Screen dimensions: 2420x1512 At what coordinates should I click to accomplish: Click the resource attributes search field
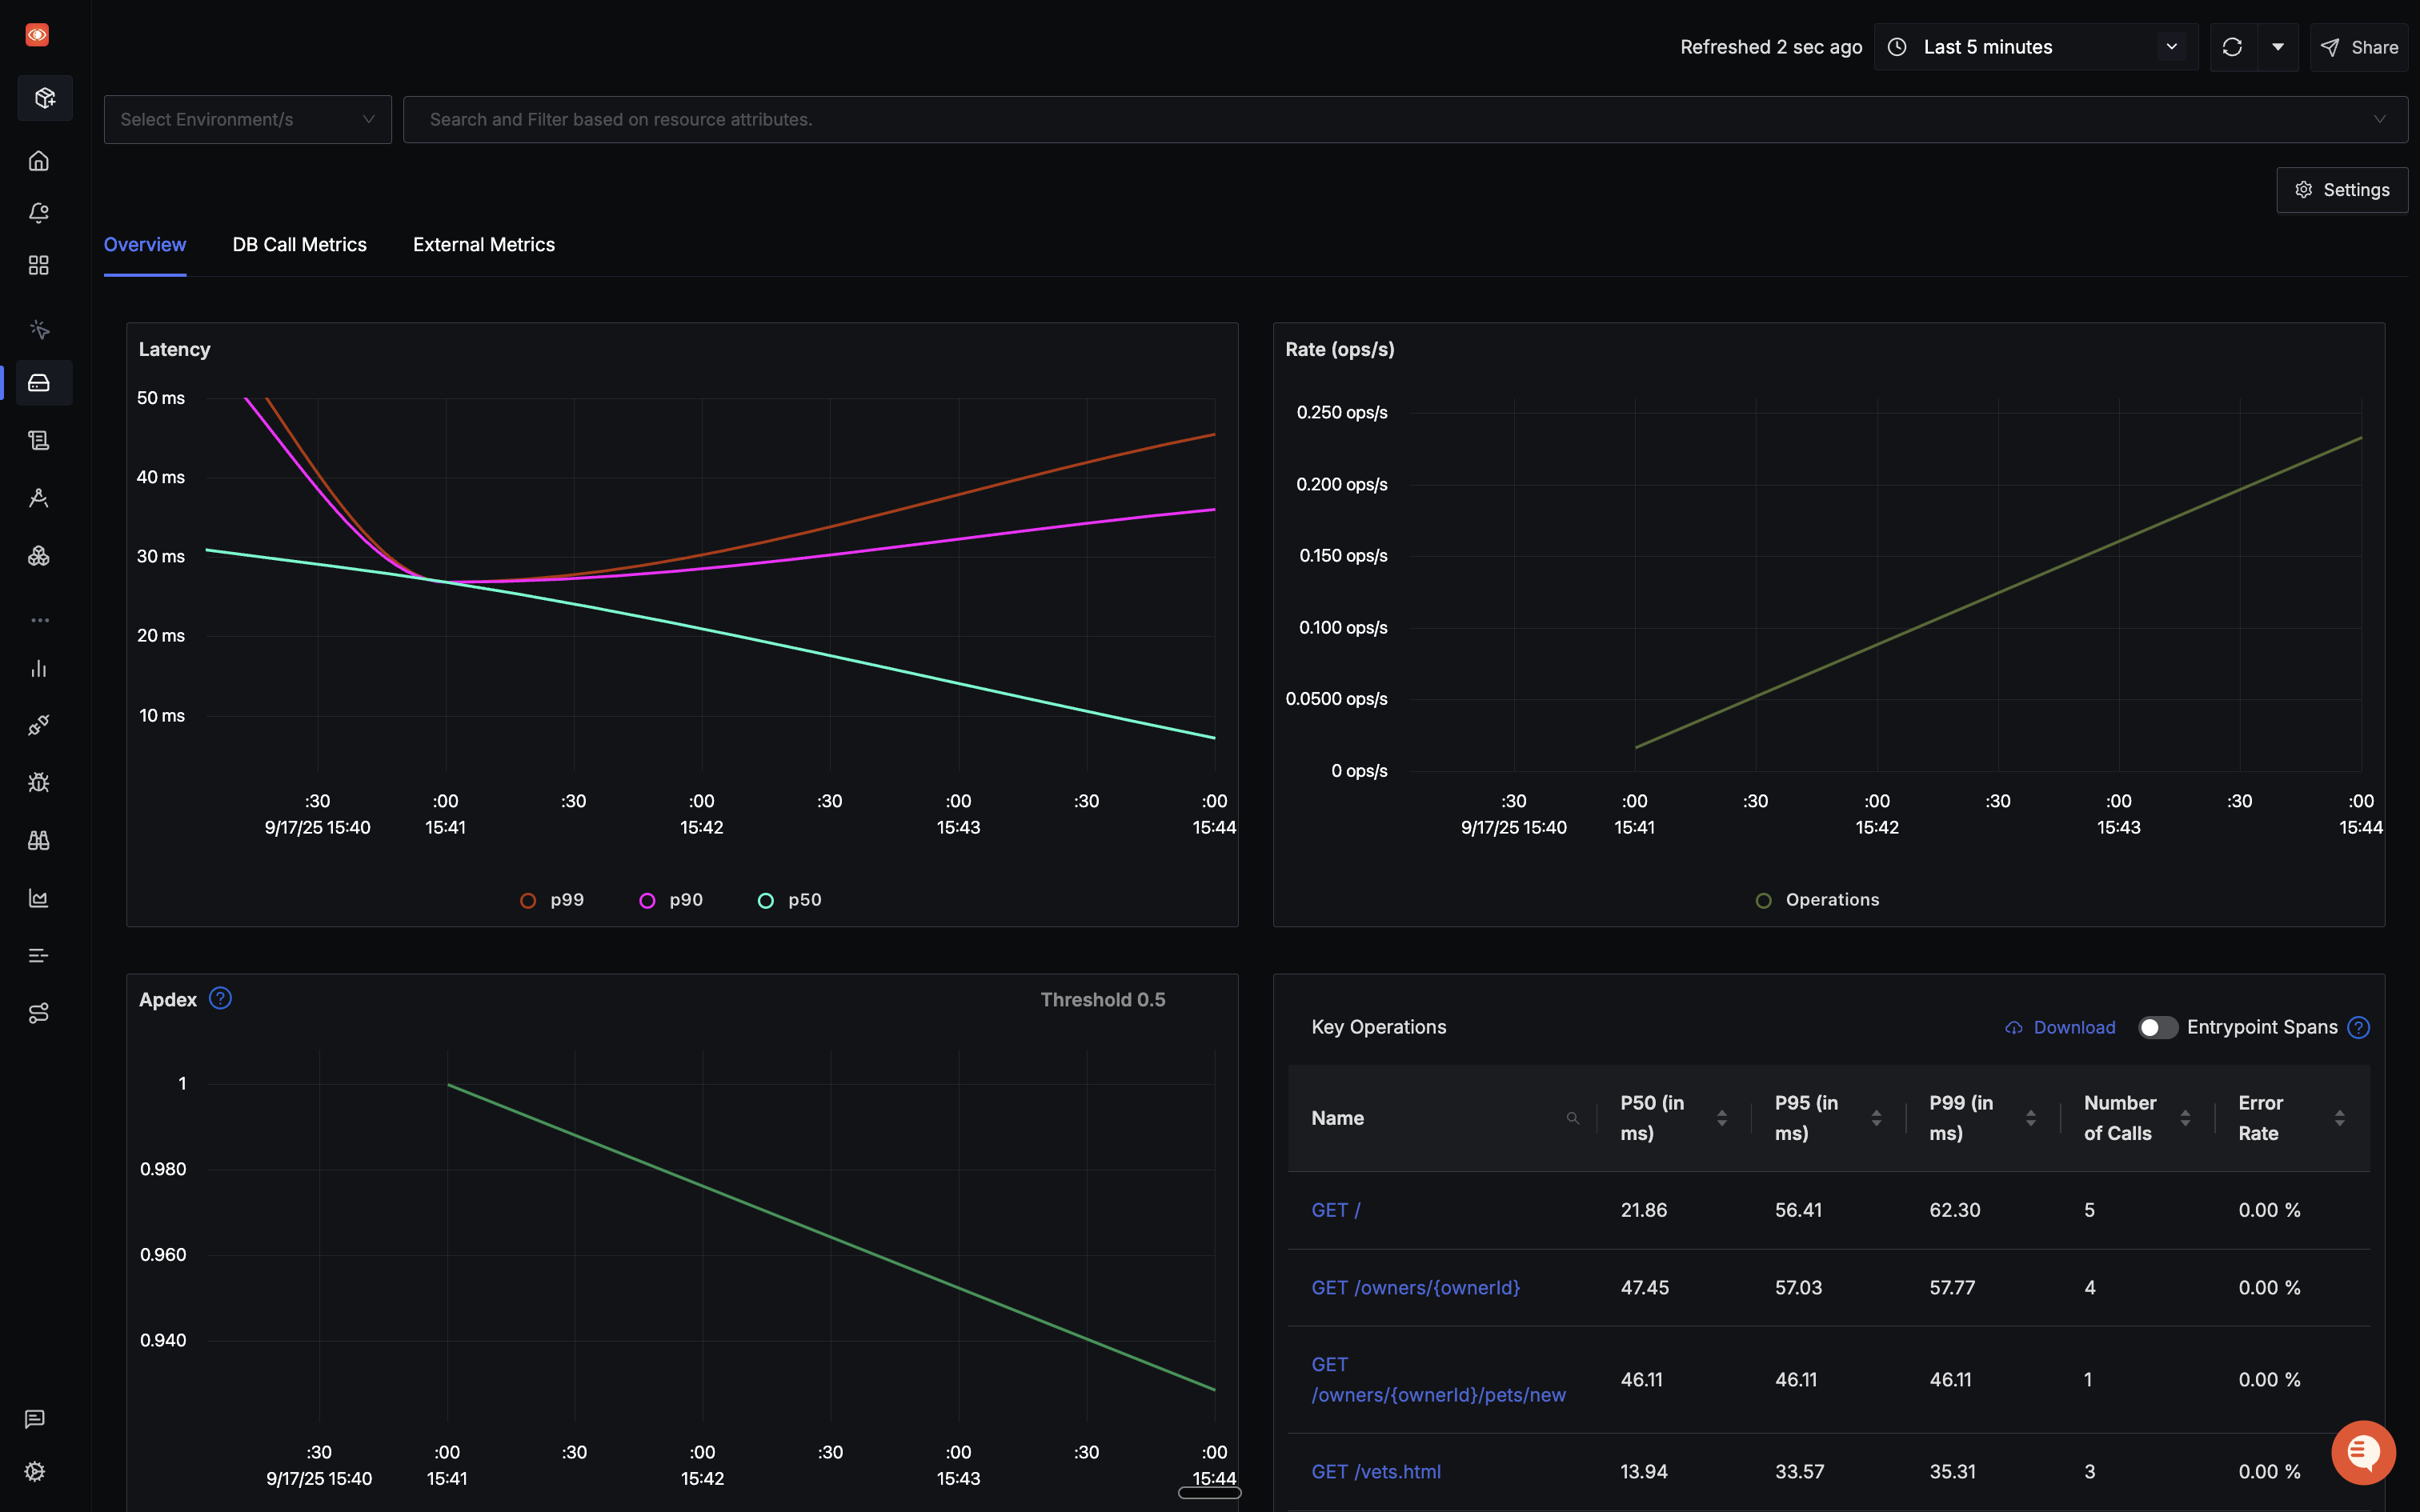pyautogui.click(x=1390, y=120)
